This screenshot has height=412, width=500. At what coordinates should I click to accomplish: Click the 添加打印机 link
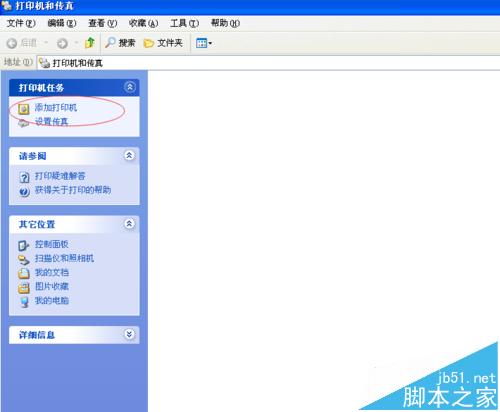pos(56,108)
